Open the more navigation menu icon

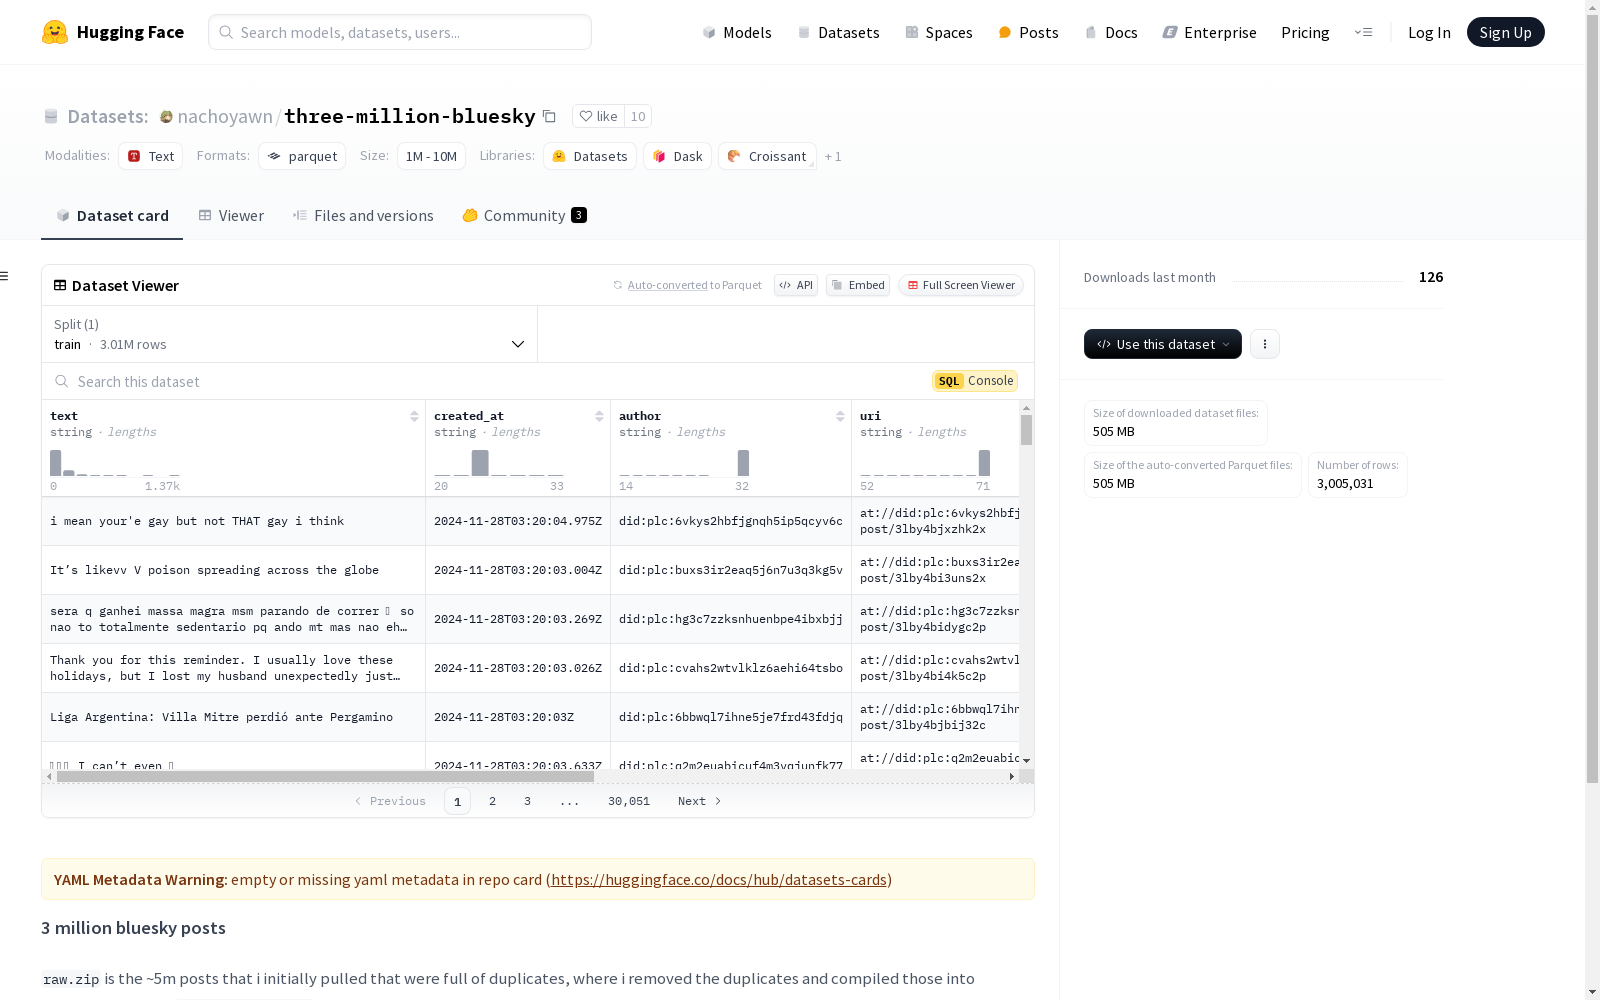1363,32
